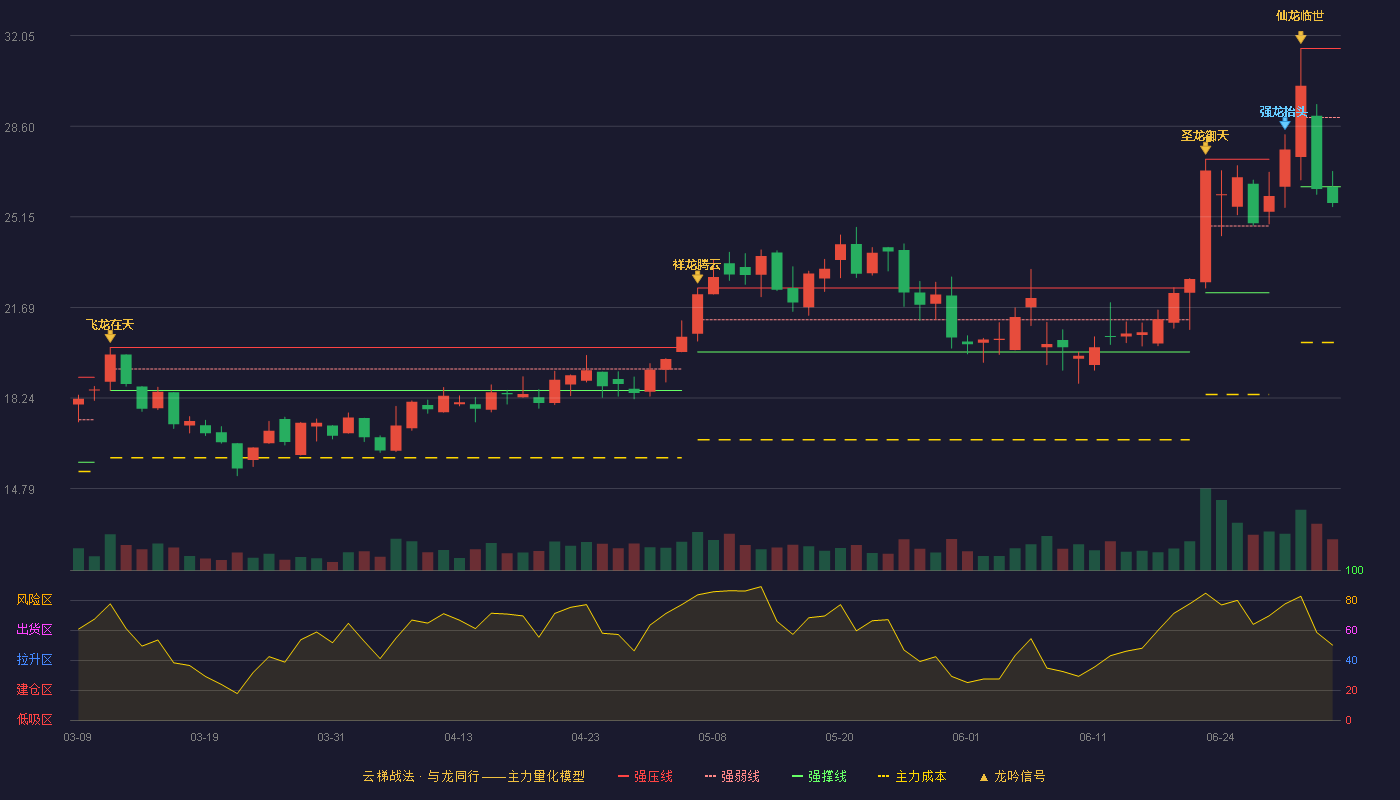This screenshot has width=1400, height=800.
Task: Click the 18.24 price axis label
Action: 19,398
